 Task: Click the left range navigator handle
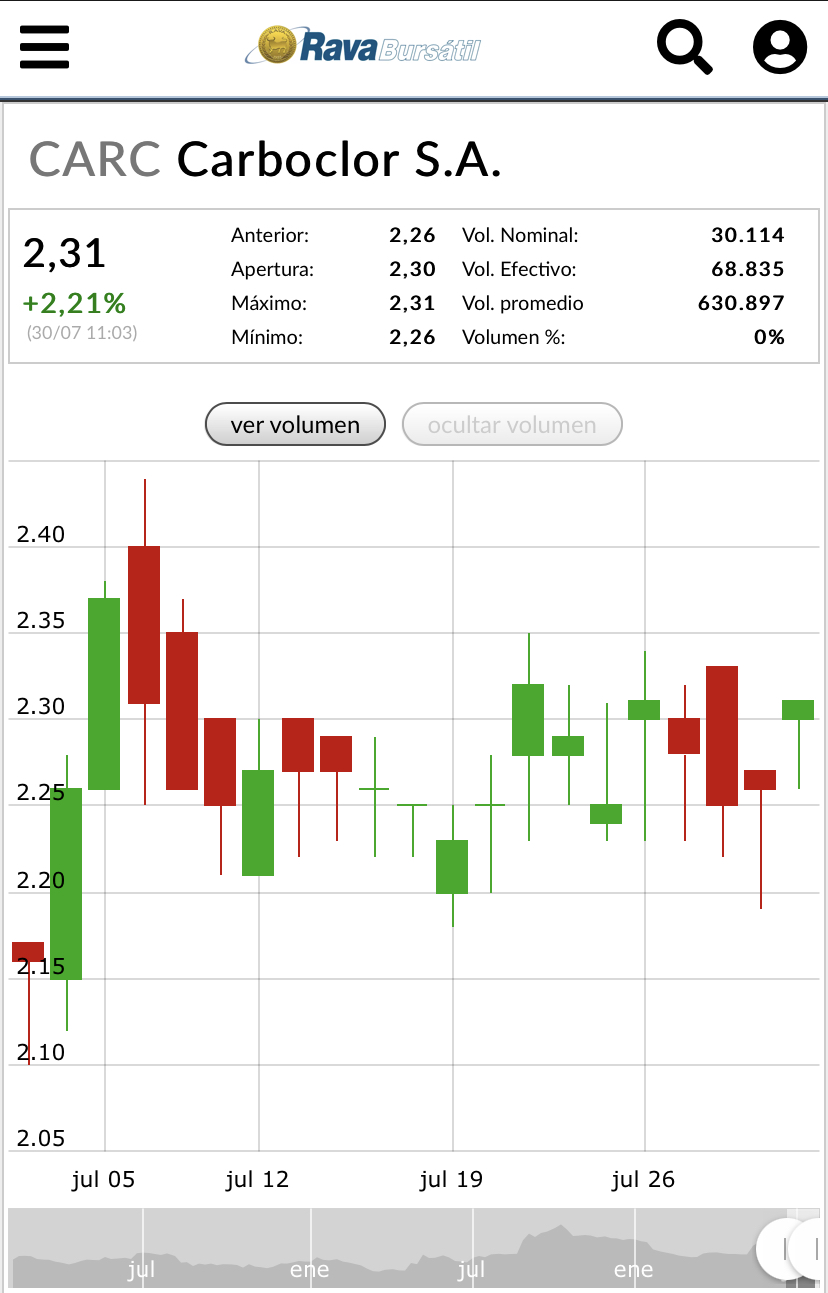pyautogui.click(x=783, y=1248)
